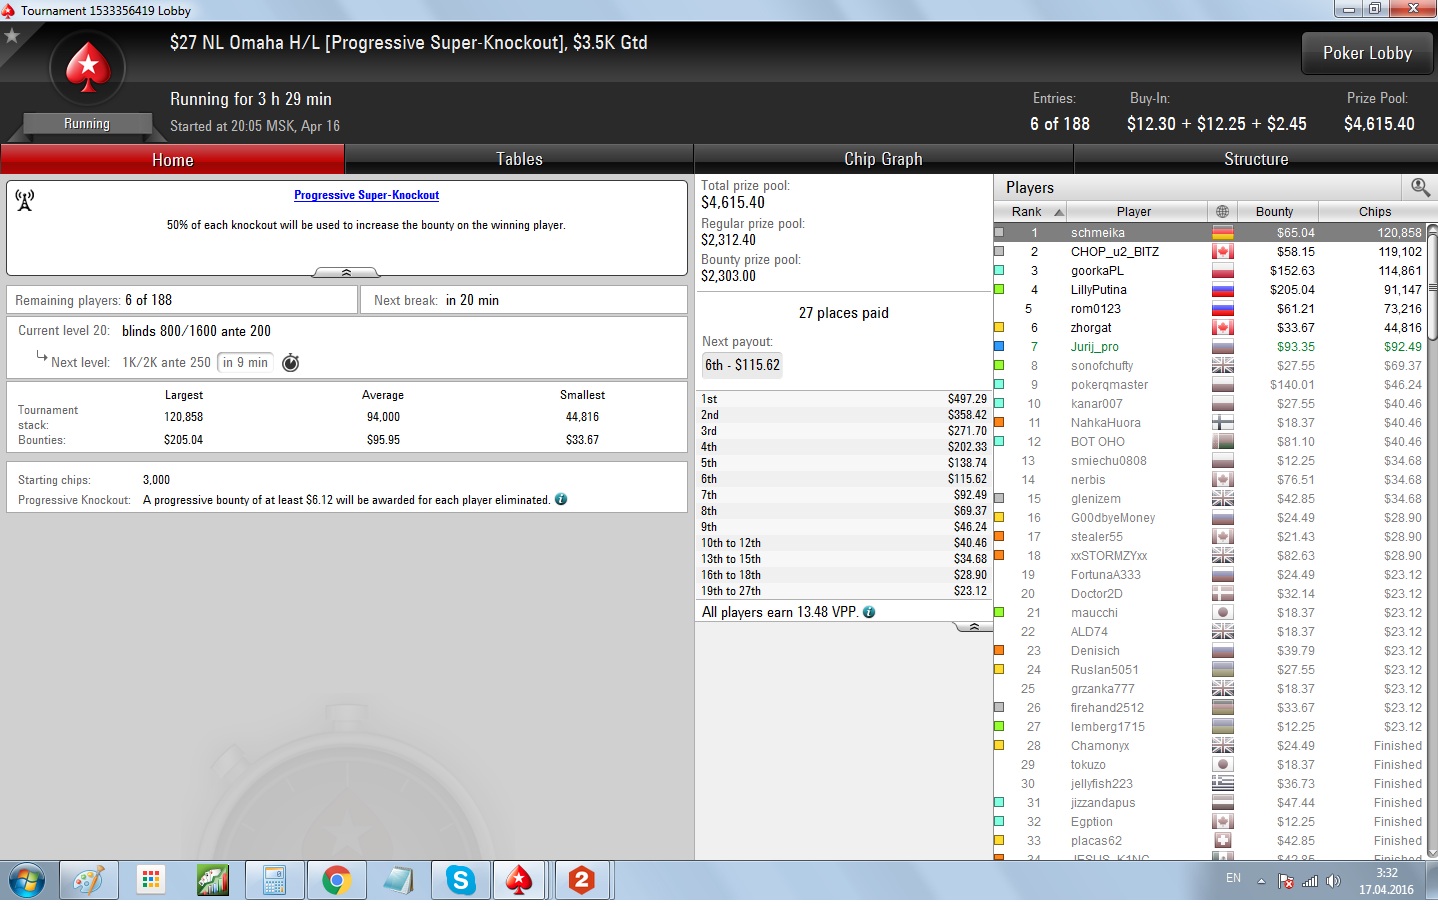
Task: Select player rom0123 in the list
Action: [1209, 309]
